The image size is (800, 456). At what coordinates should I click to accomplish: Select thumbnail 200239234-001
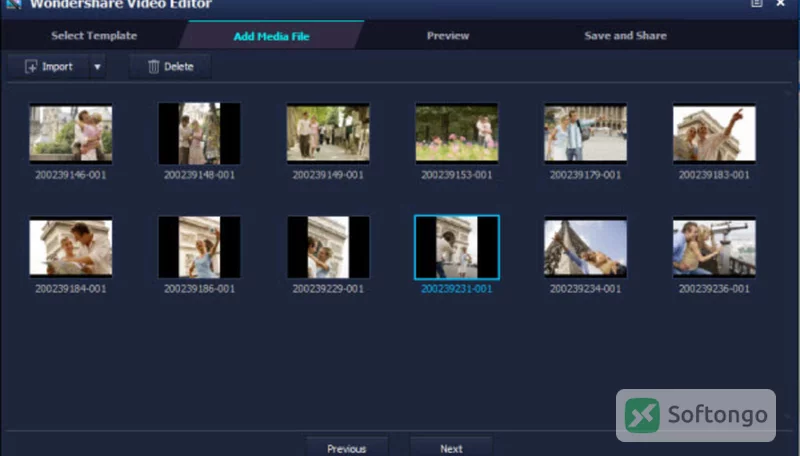(x=585, y=247)
